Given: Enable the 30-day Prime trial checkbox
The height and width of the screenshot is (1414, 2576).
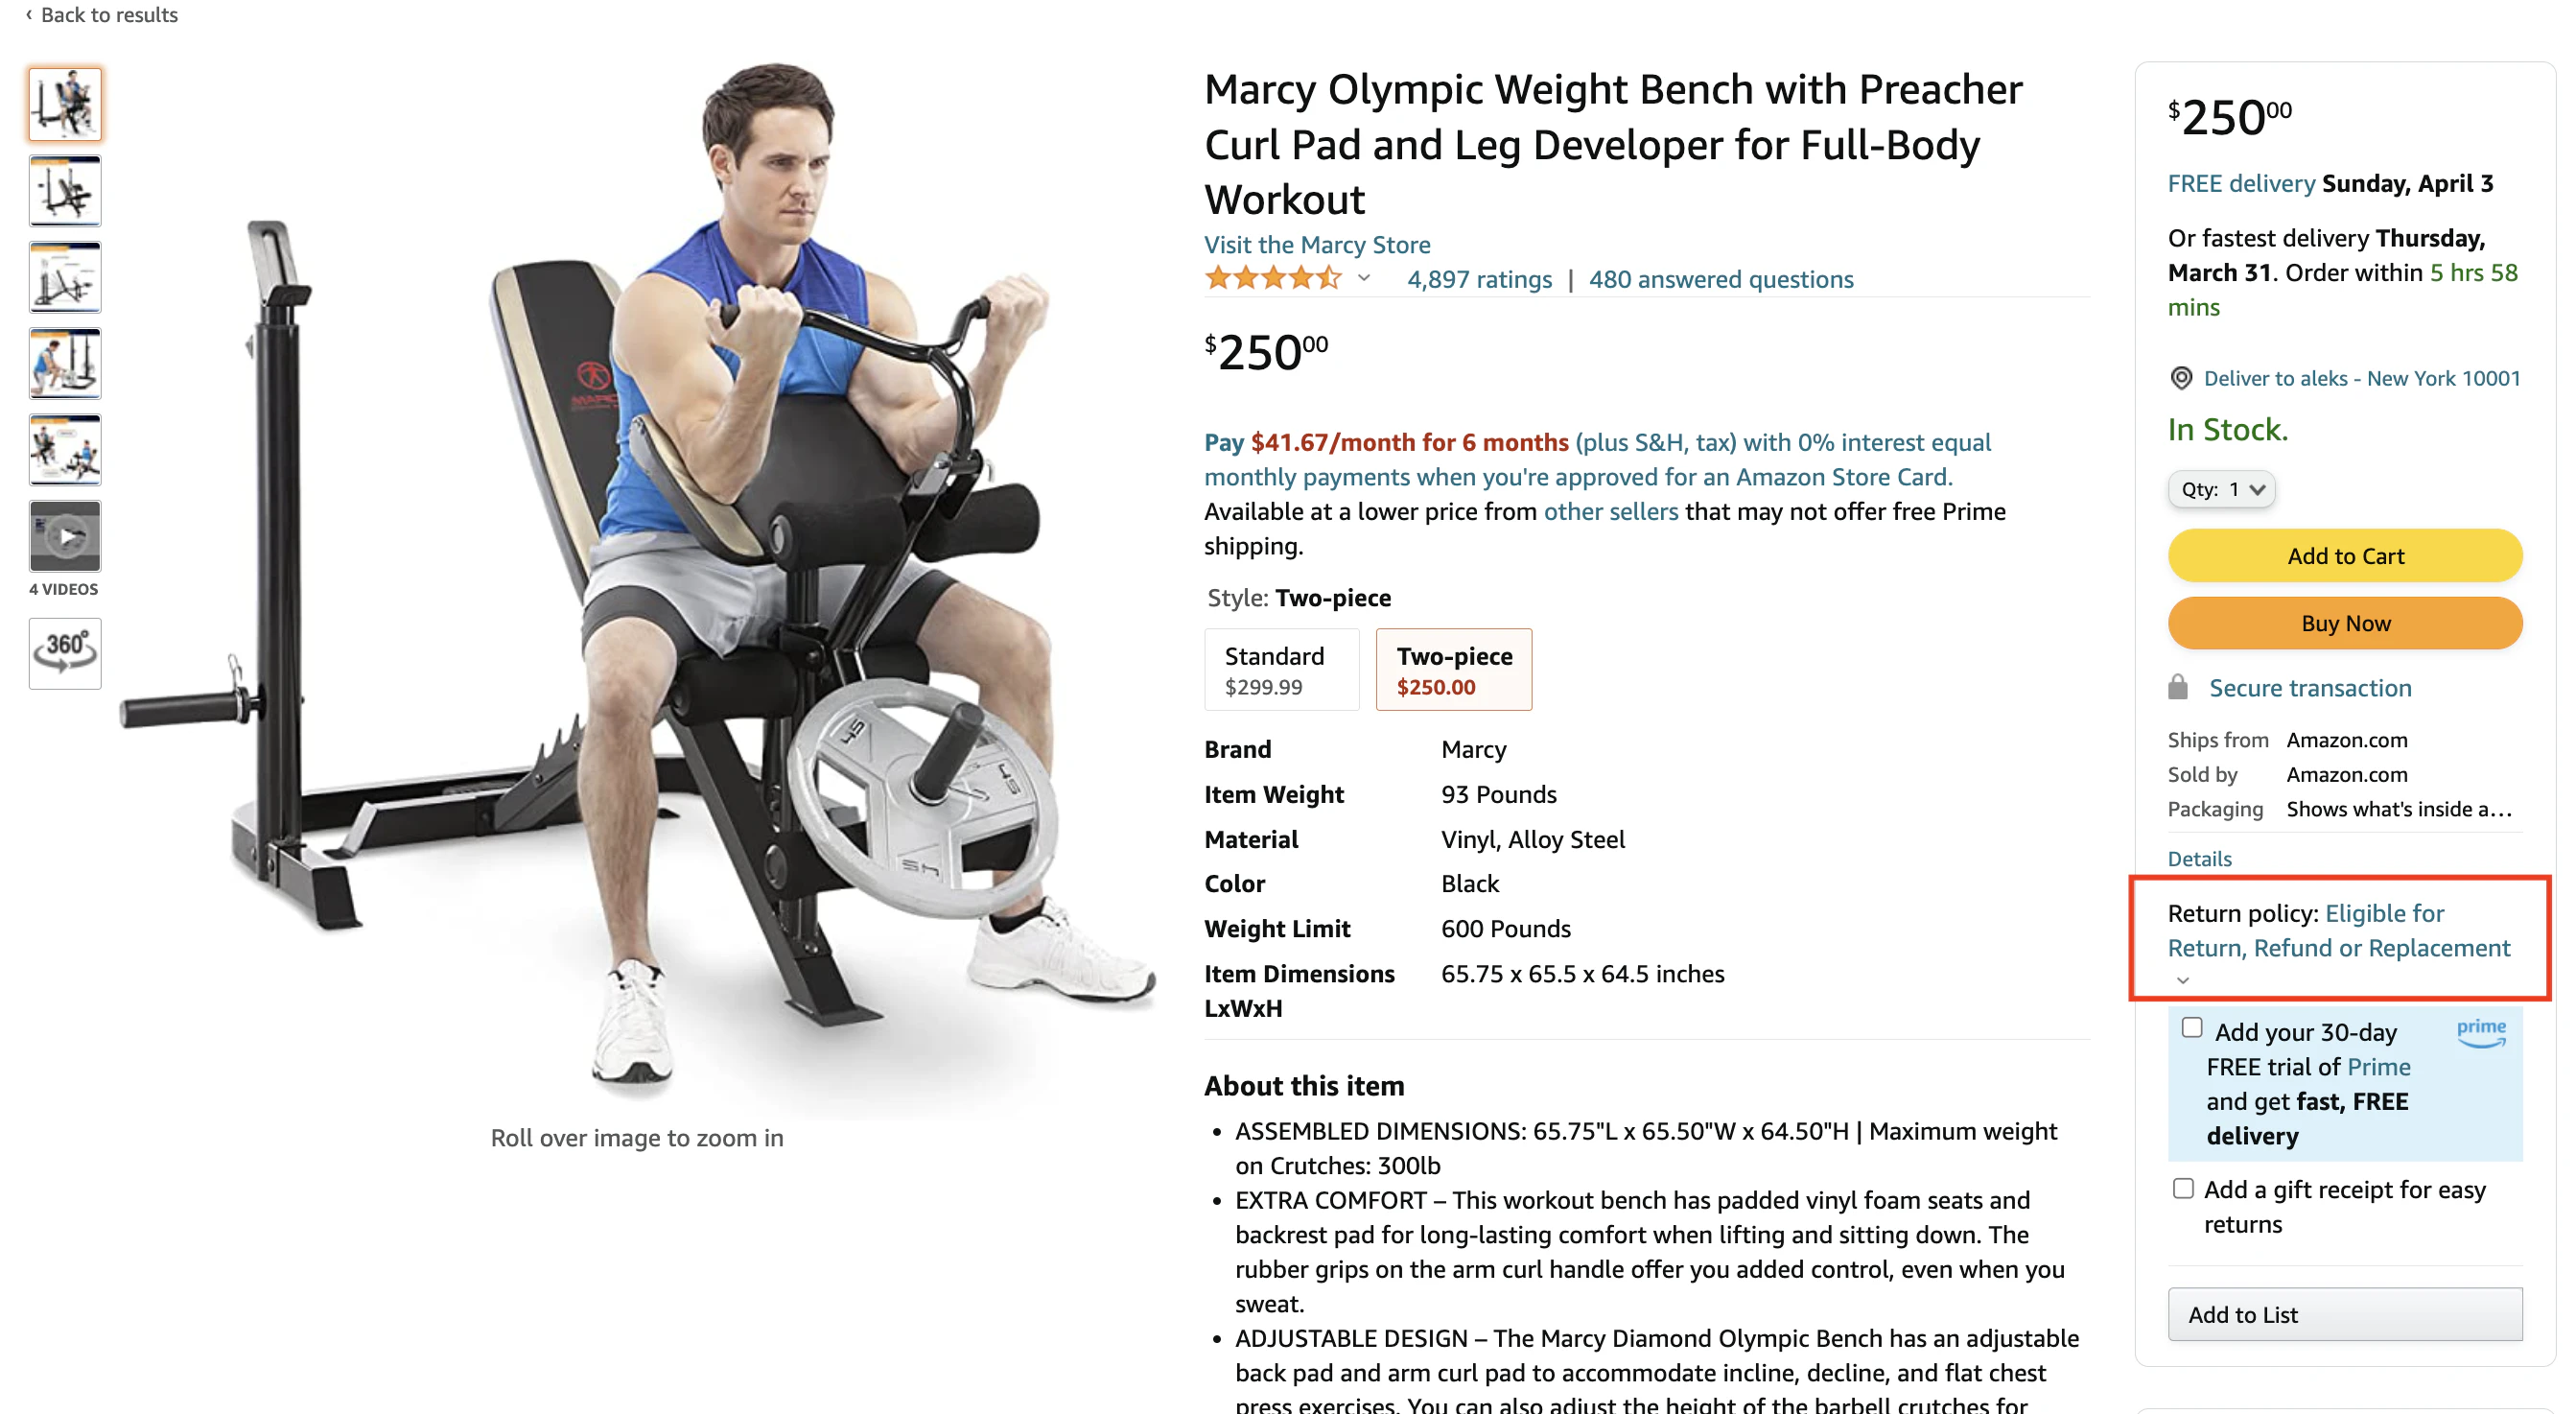Looking at the screenshot, I should point(2192,1027).
